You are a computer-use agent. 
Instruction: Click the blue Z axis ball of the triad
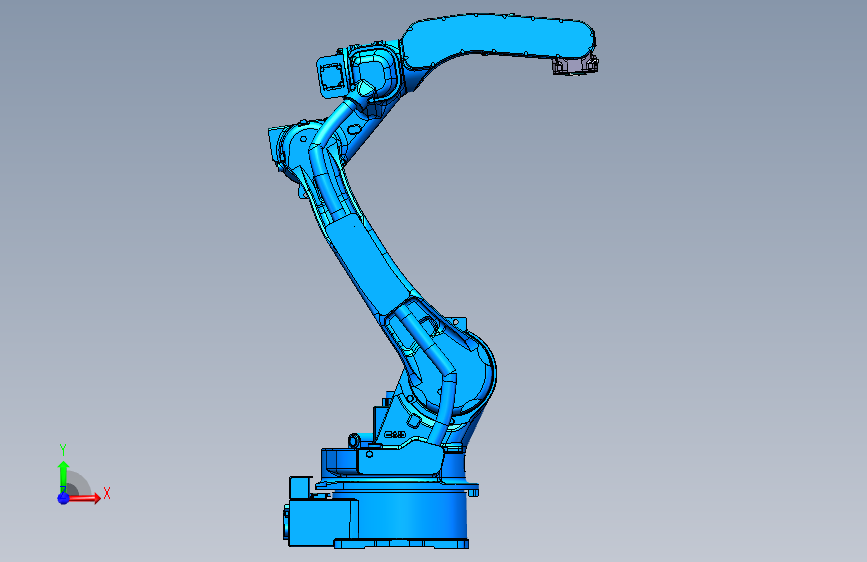63,498
